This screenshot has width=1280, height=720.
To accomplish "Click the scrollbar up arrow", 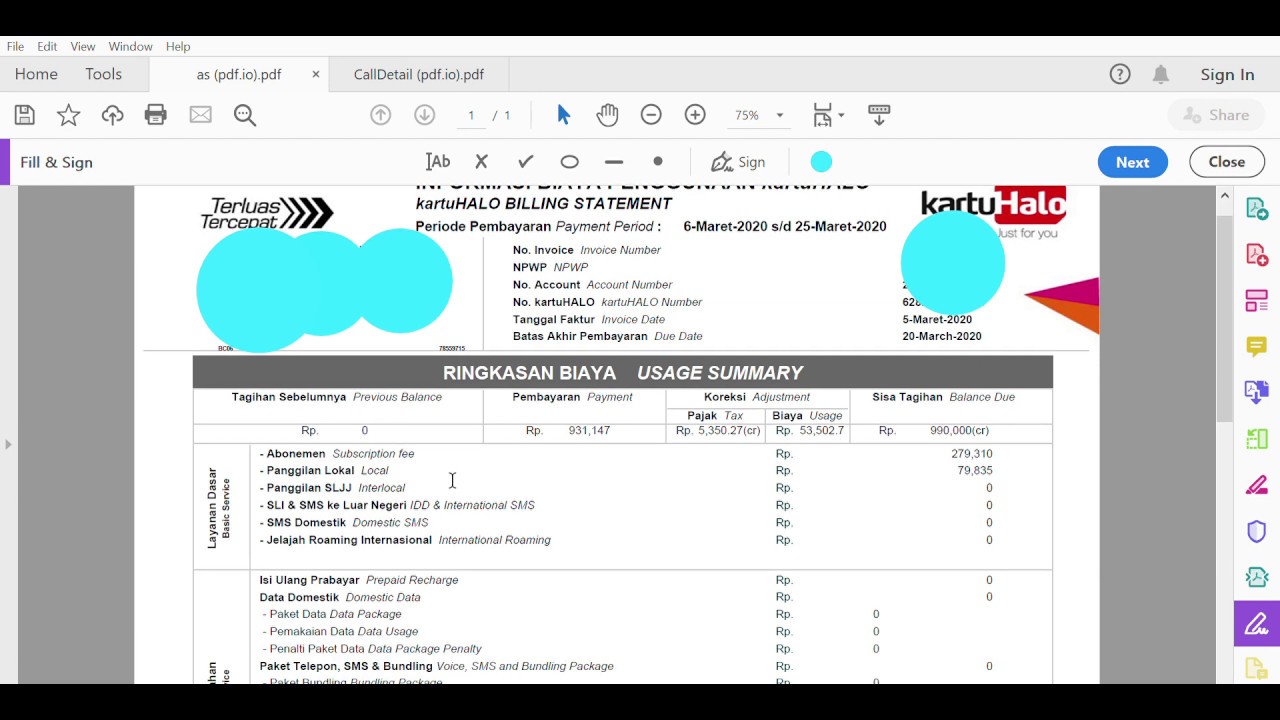I will tap(1224, 196).
